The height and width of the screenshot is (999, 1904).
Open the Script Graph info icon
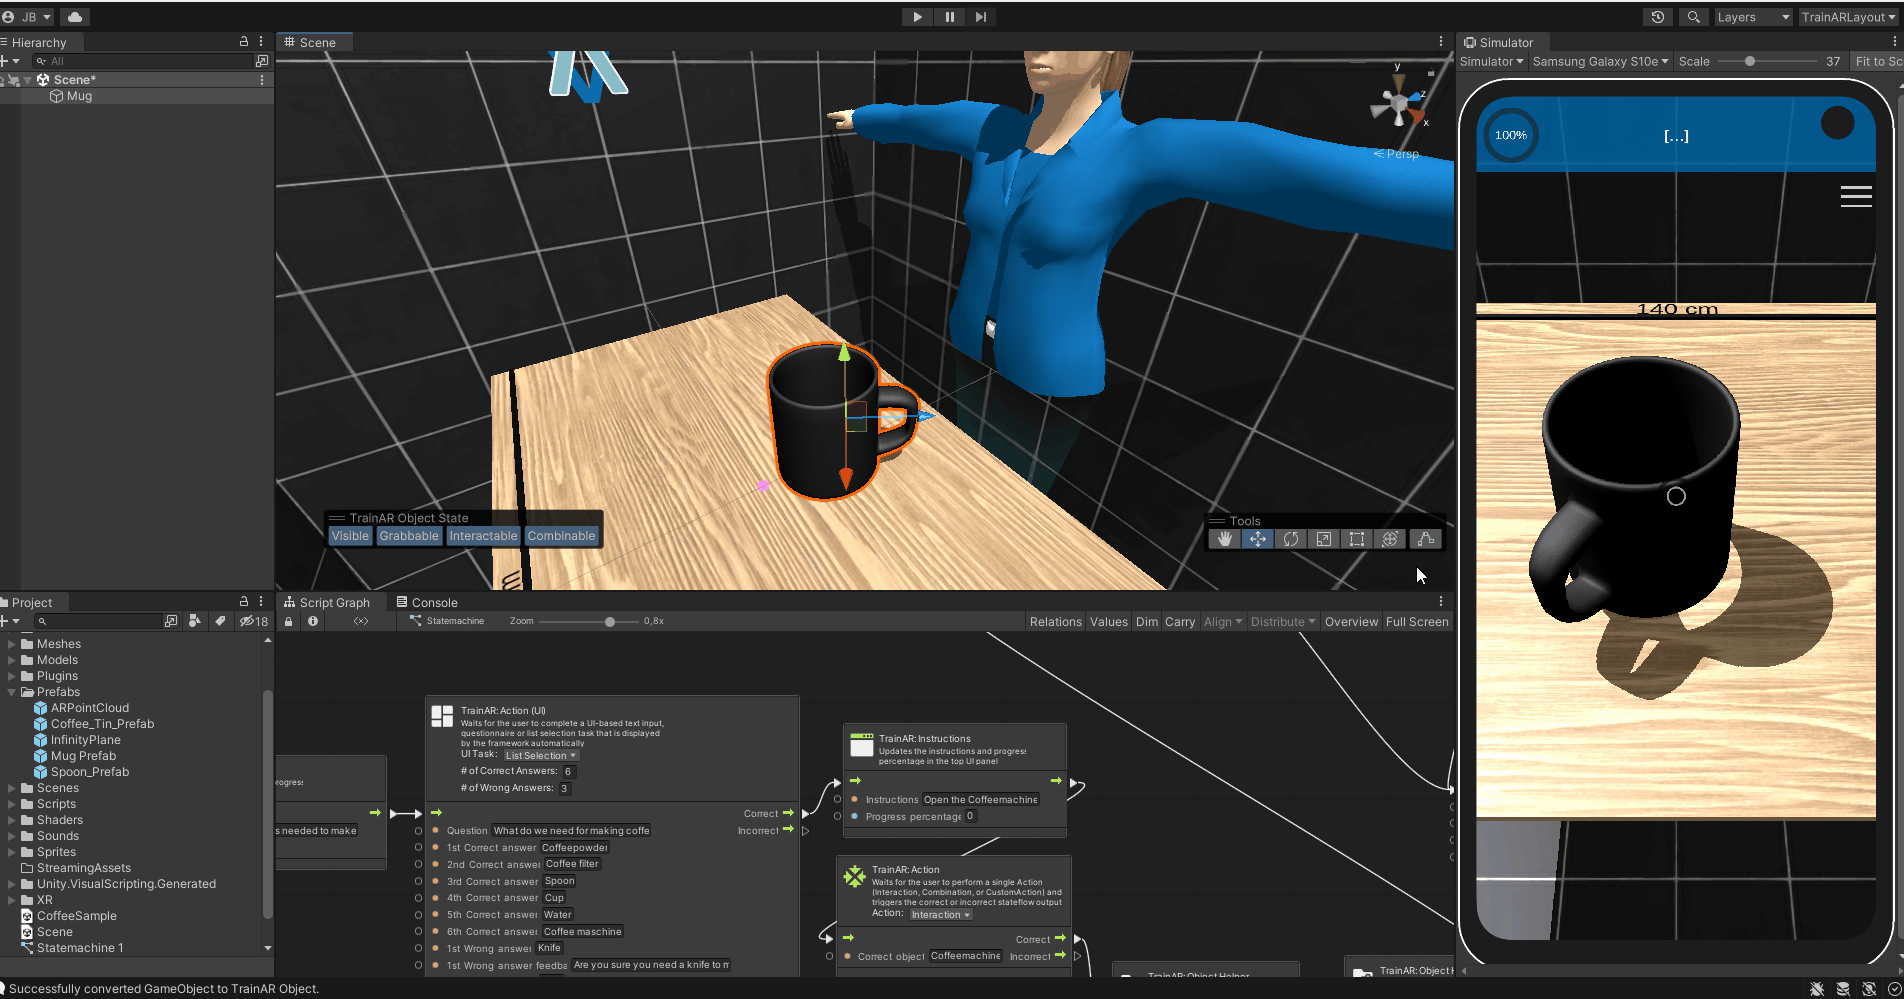[x=313, y=621]
